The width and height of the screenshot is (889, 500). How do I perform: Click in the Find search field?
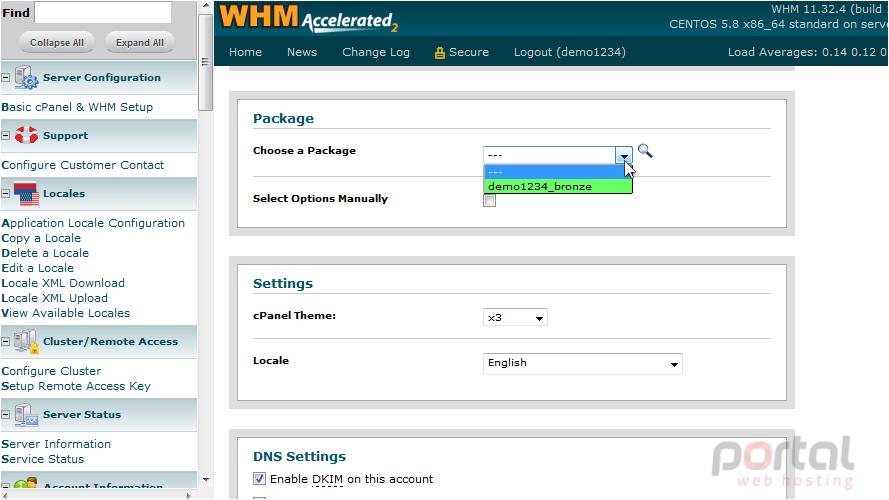[103, 12]
